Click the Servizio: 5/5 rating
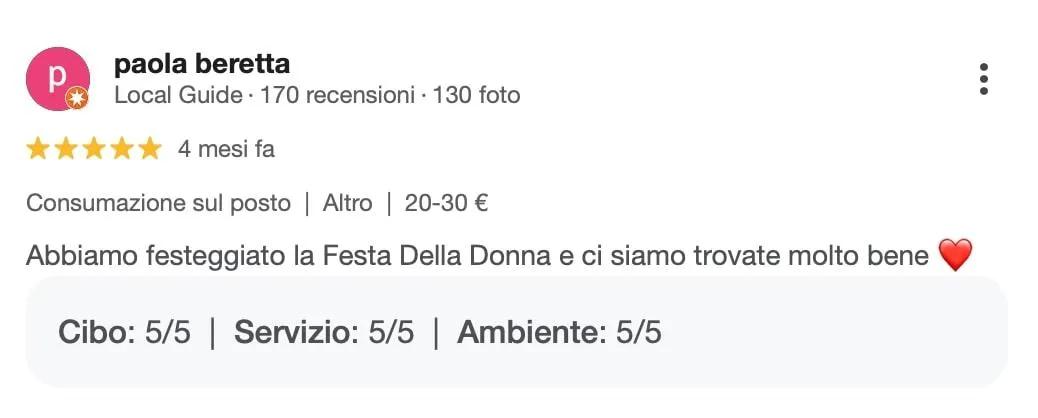Screen dimensions: 1038x418 click(x=324, y=332)
